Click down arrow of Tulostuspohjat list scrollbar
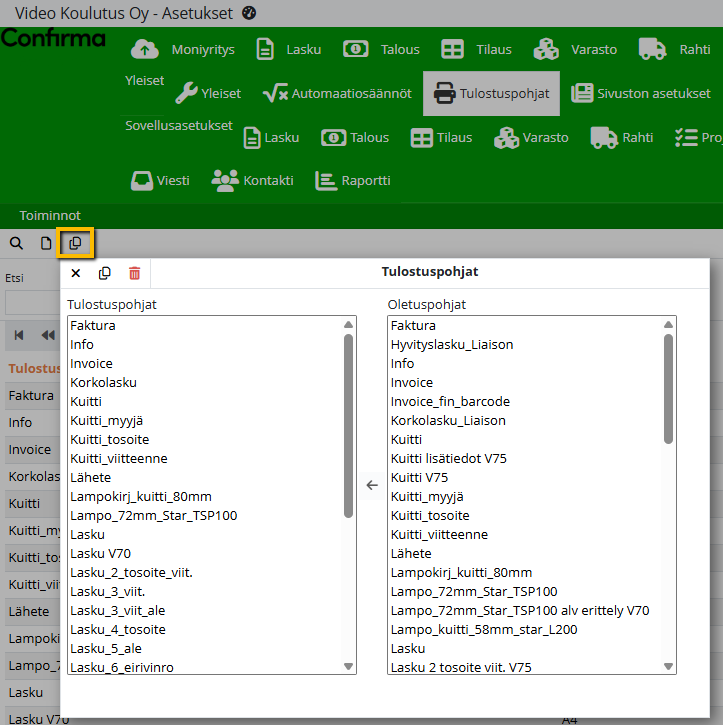Screen dimensions: 723x725 click(348, 666)
